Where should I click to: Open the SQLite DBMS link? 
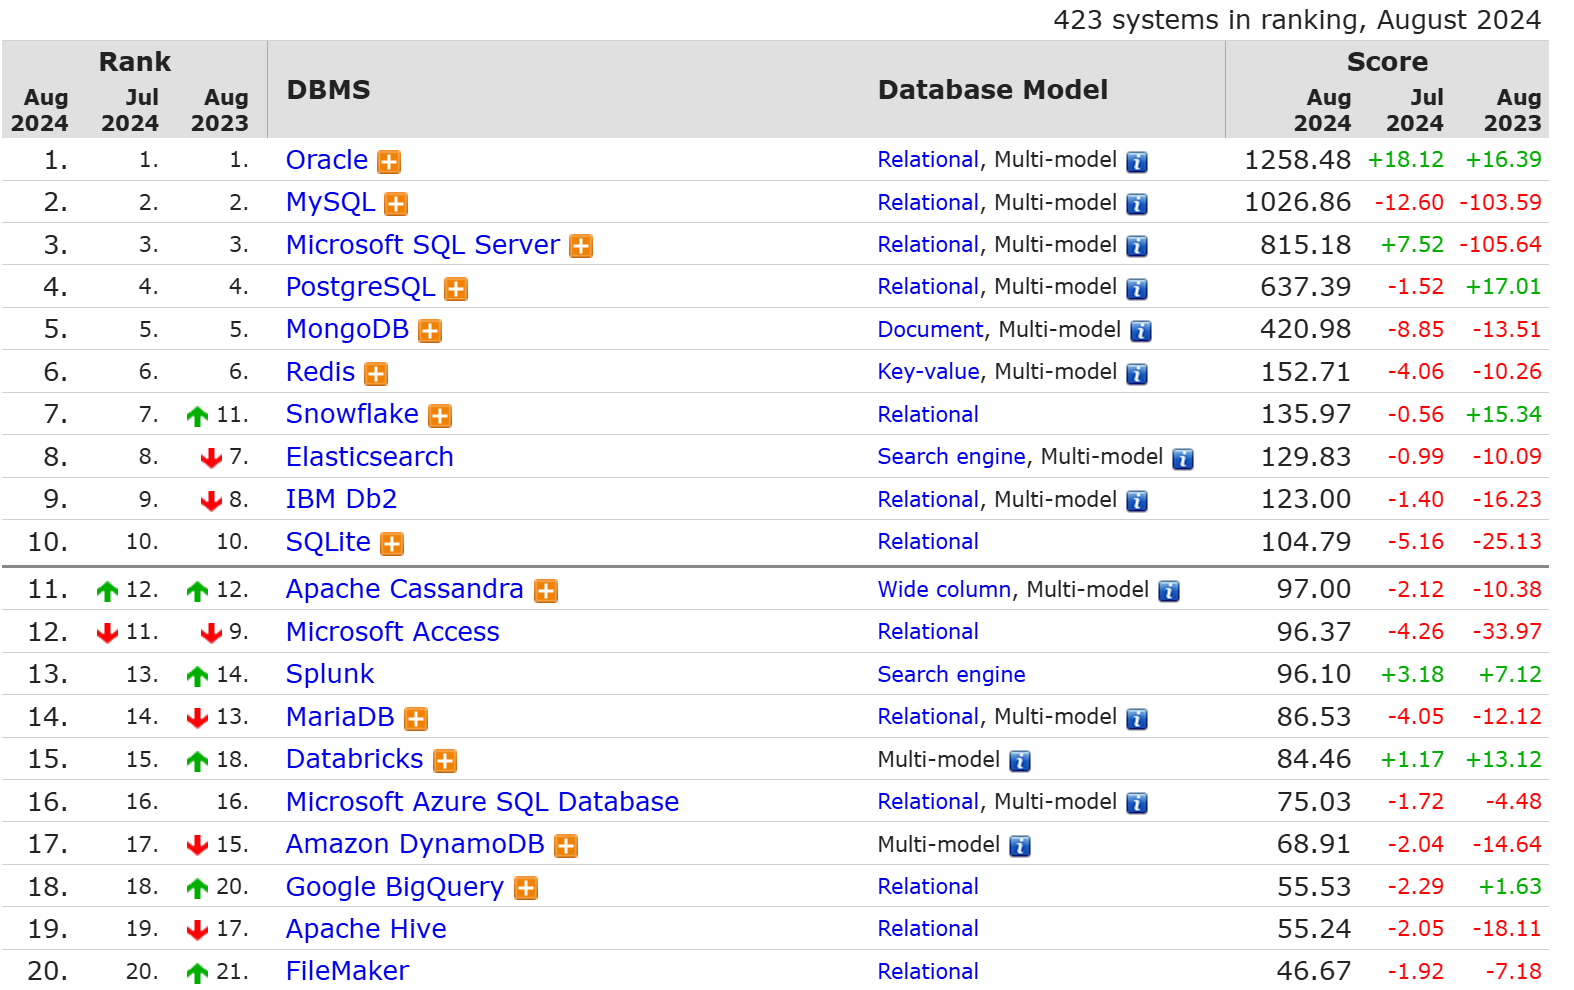tap(329, 542)
